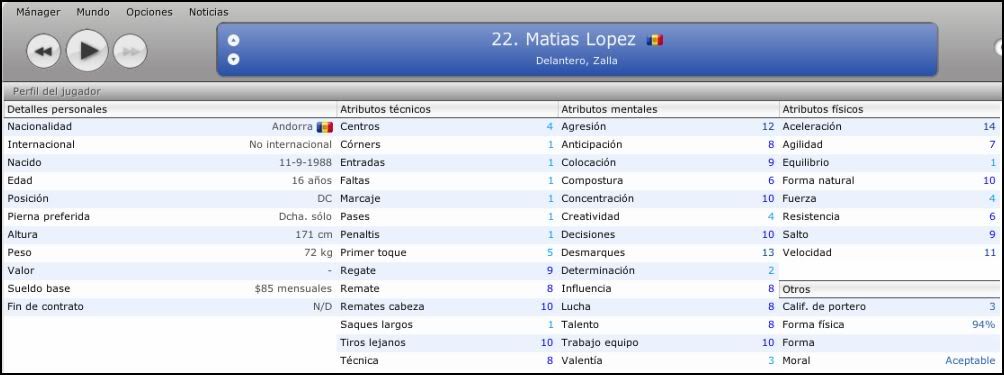Screen dimensions: 1004x375
Task: Click the Aceptable morale value
Action: [x=970, y=360]
